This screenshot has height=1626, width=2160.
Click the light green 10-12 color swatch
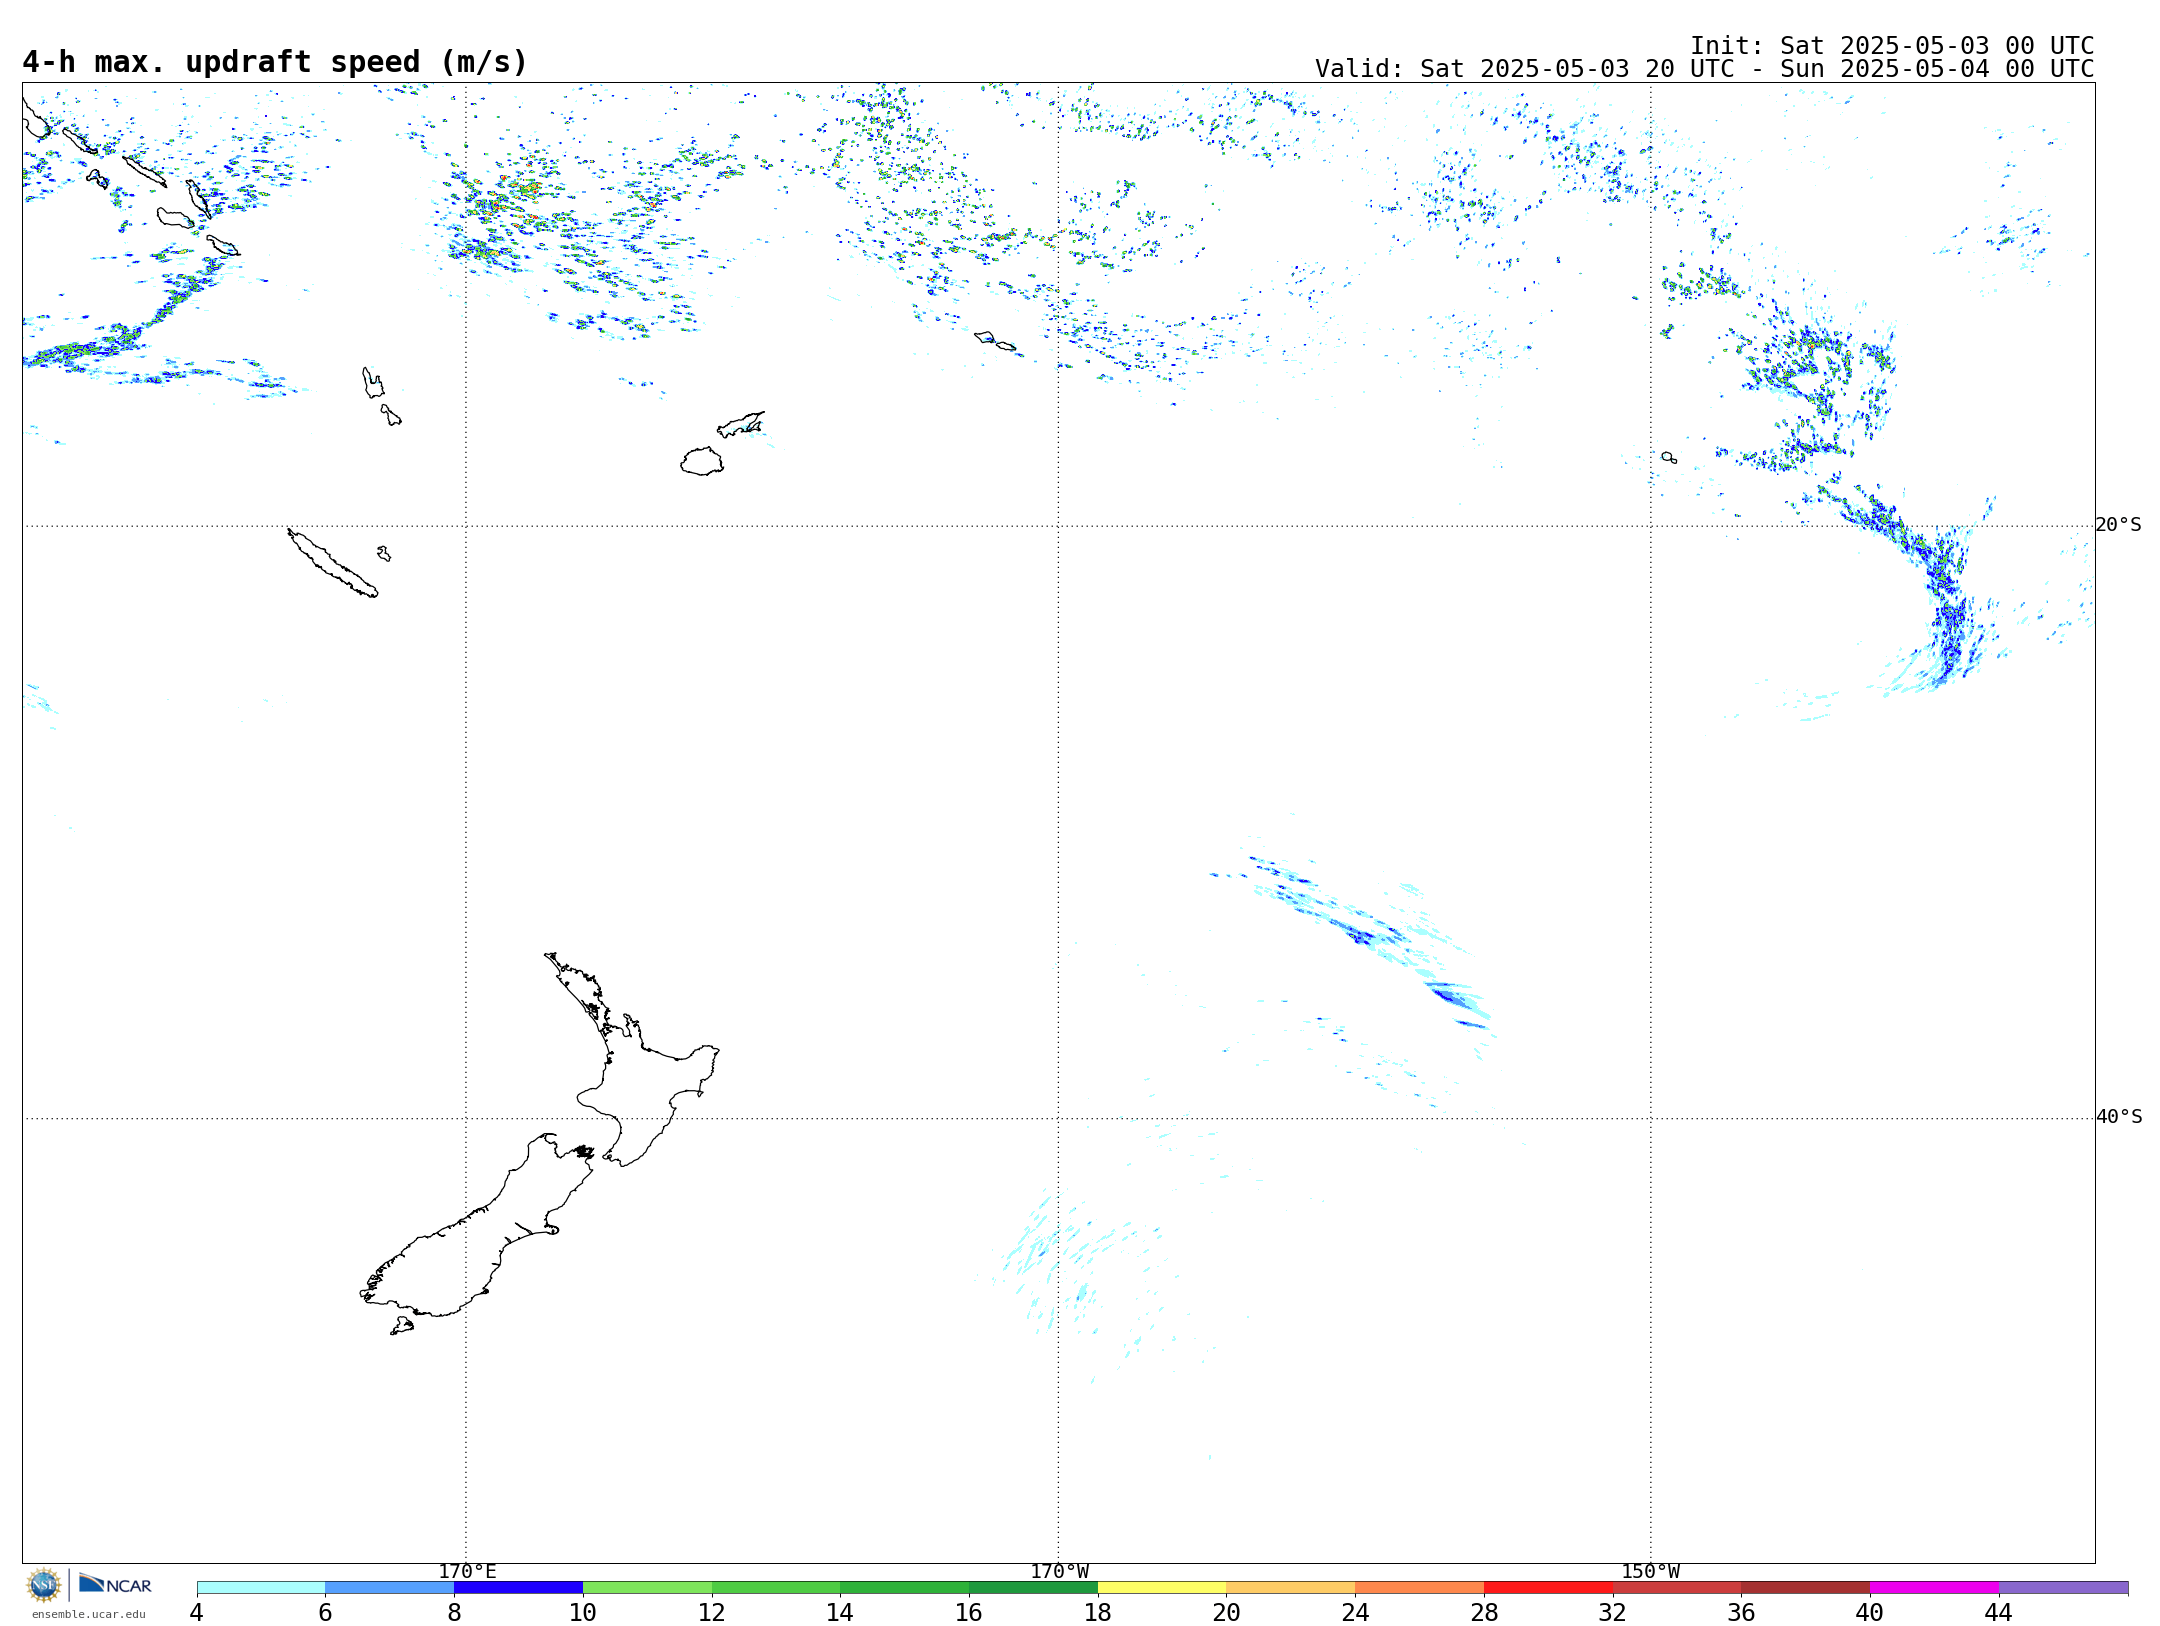(647, 1588)
